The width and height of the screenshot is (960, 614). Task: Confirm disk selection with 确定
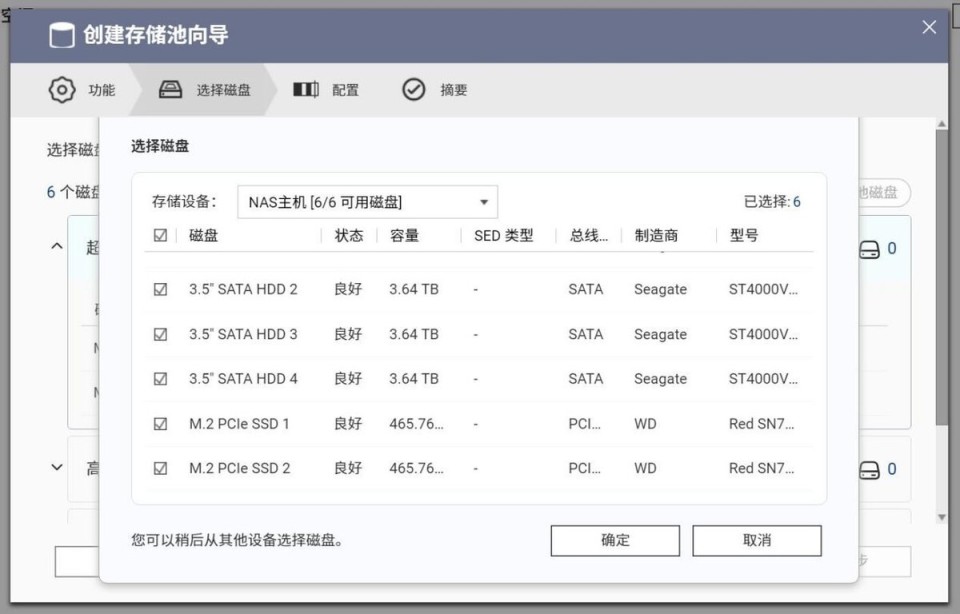click(x=614, y=540)
